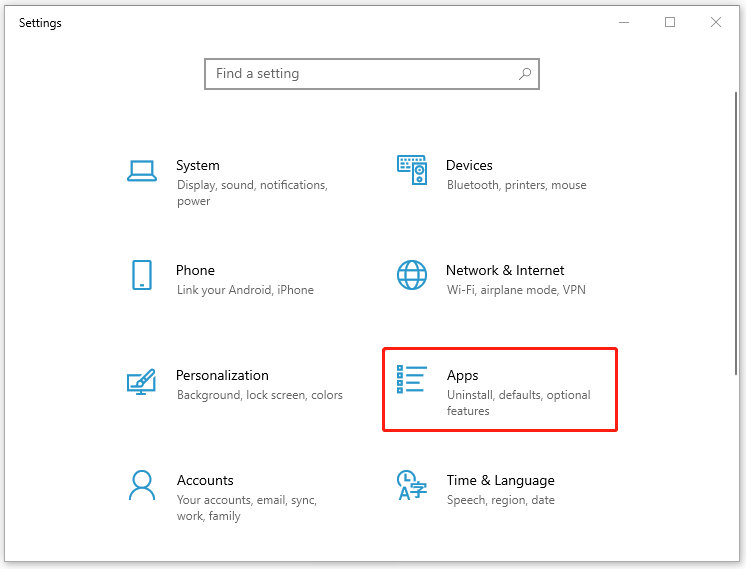Click 'Wi-Fi, airplane mode, VPN' description
746x569 pixels.
click(516, 290)
